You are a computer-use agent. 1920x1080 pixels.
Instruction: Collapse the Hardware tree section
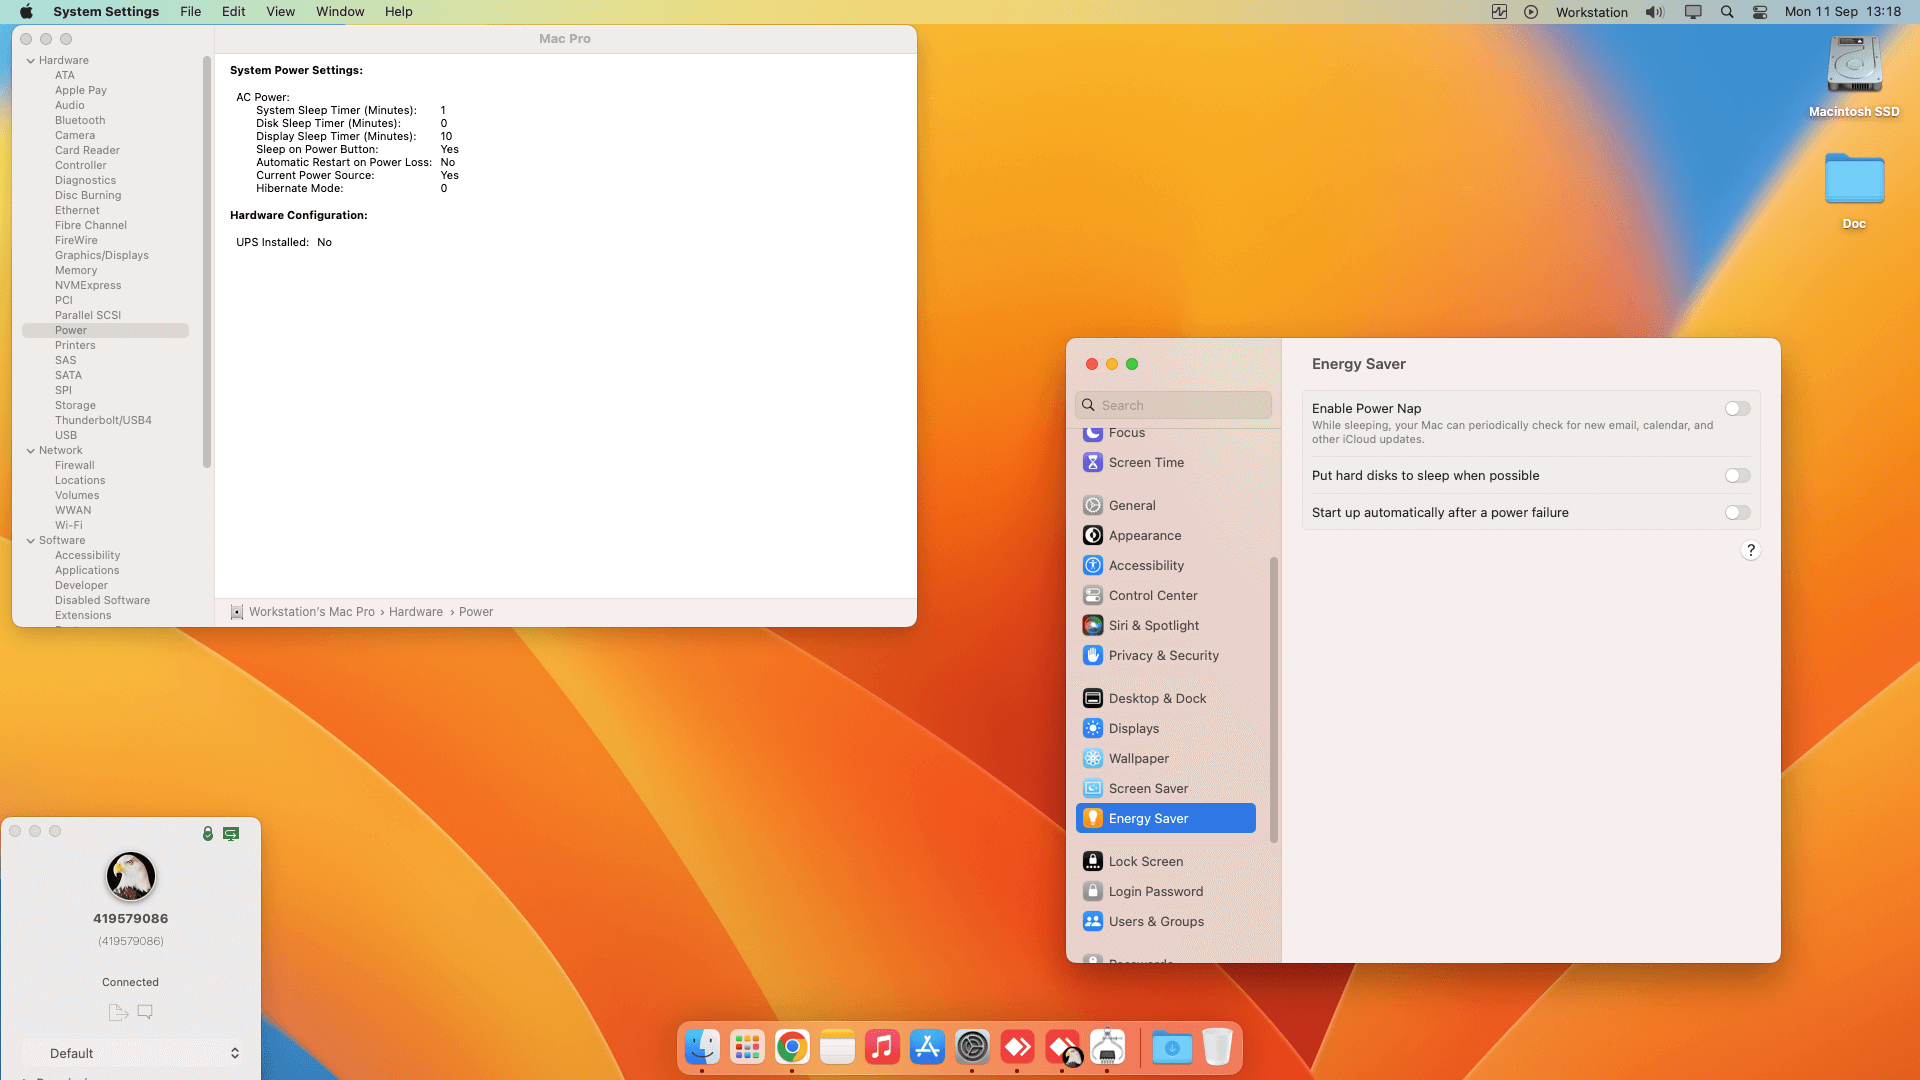(31, 60)
